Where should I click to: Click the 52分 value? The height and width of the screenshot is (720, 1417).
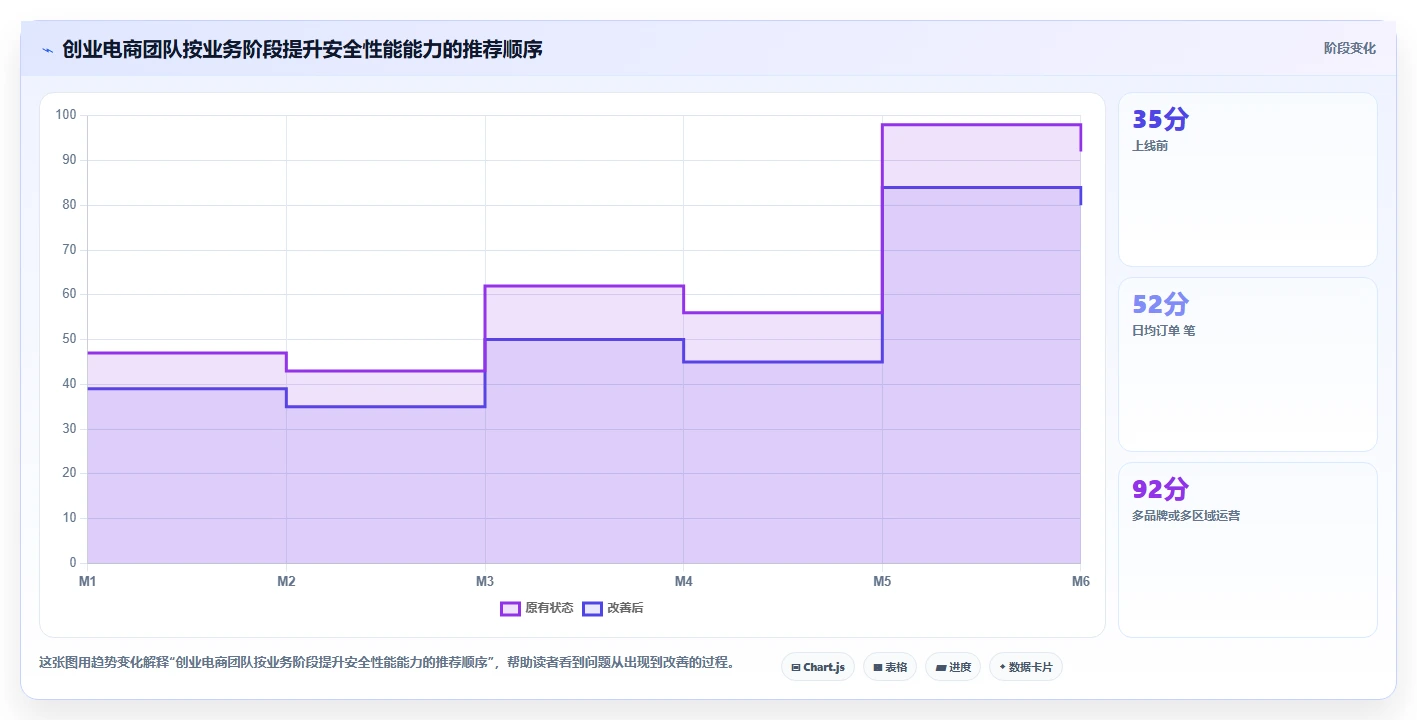pyautogui.click(x=1160, y=305)
